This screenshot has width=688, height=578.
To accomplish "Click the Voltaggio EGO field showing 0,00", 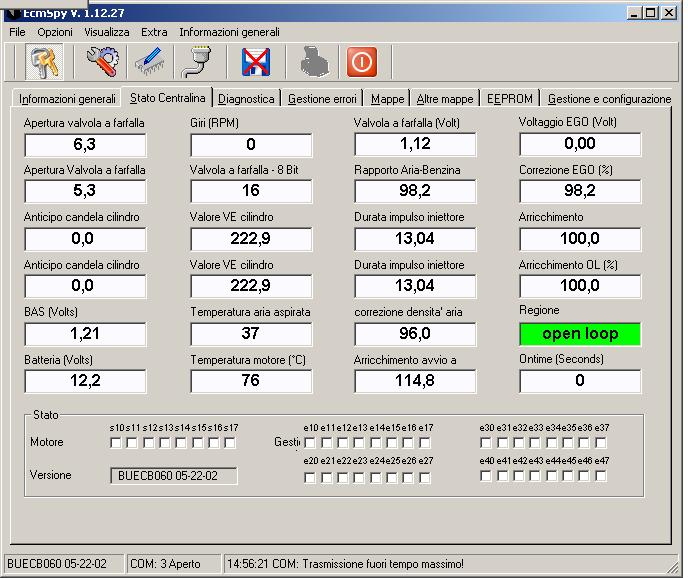I will (x=580, y=144).
